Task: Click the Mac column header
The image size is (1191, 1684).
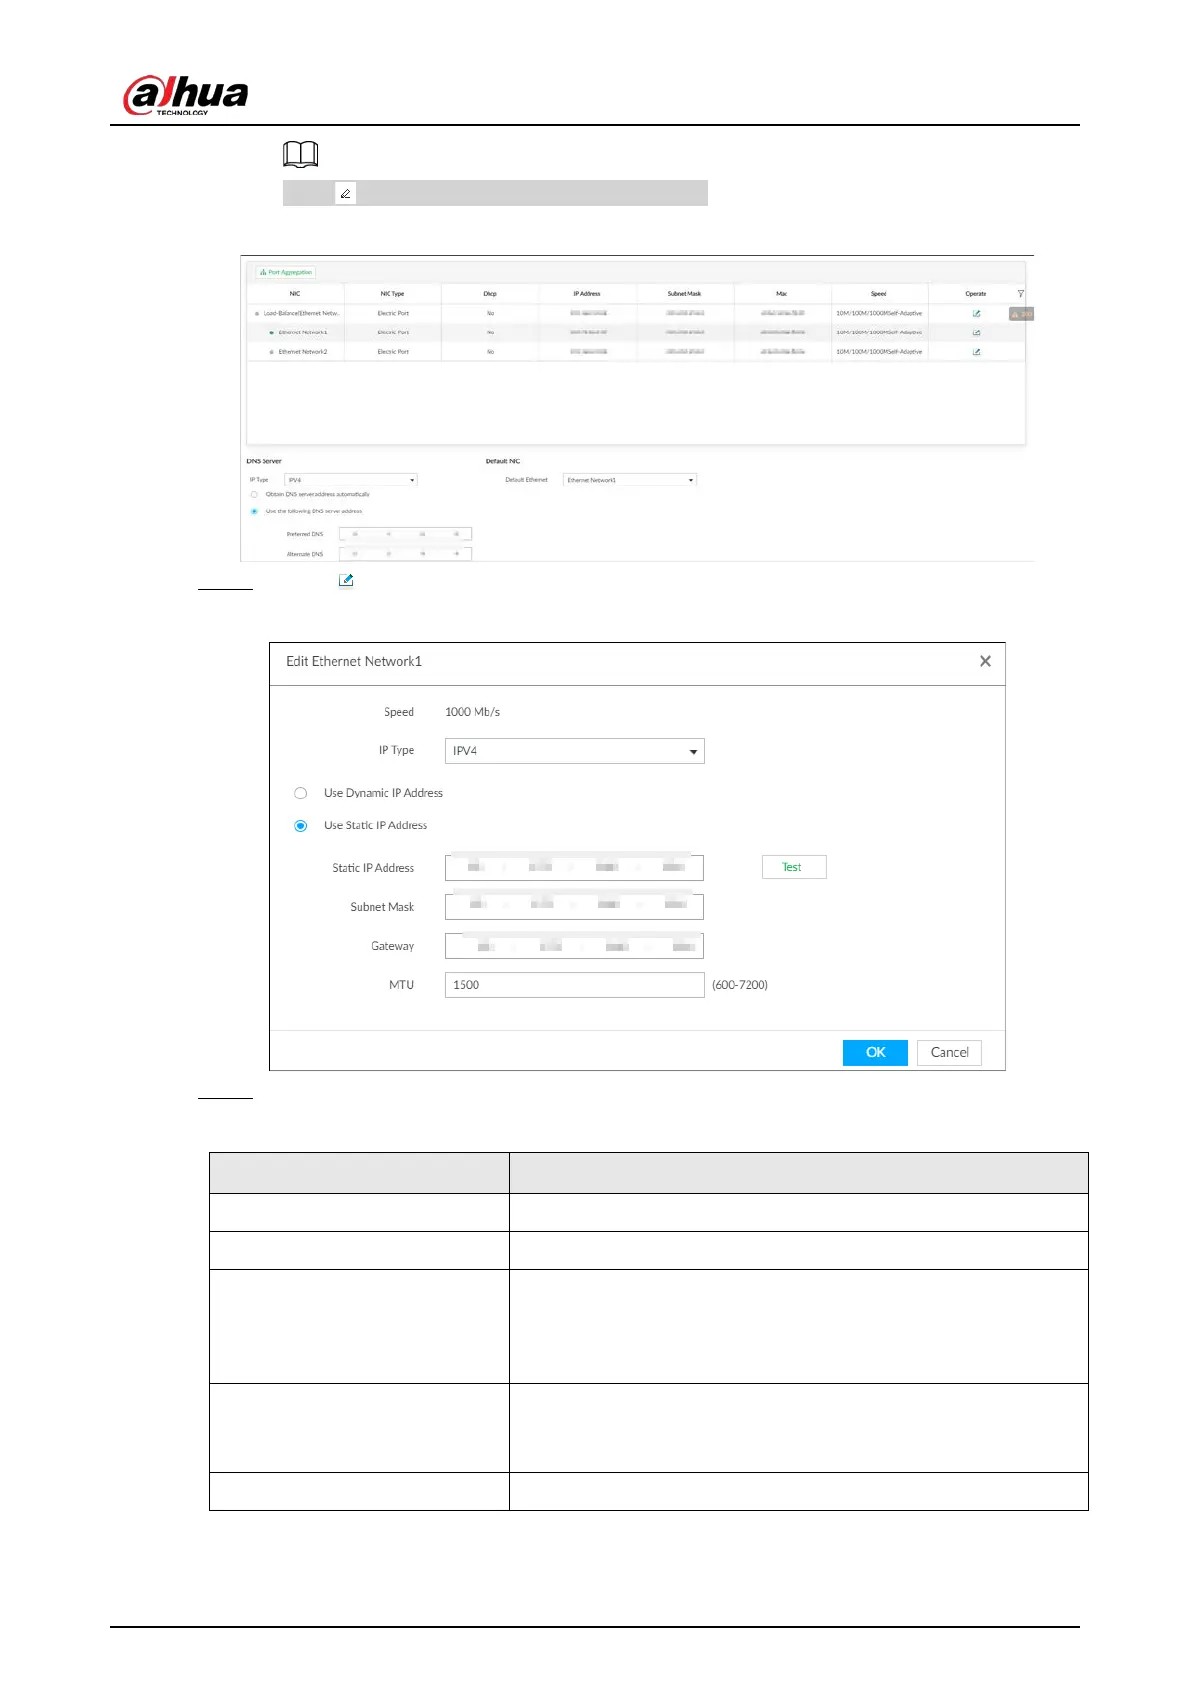Action: 782,294
